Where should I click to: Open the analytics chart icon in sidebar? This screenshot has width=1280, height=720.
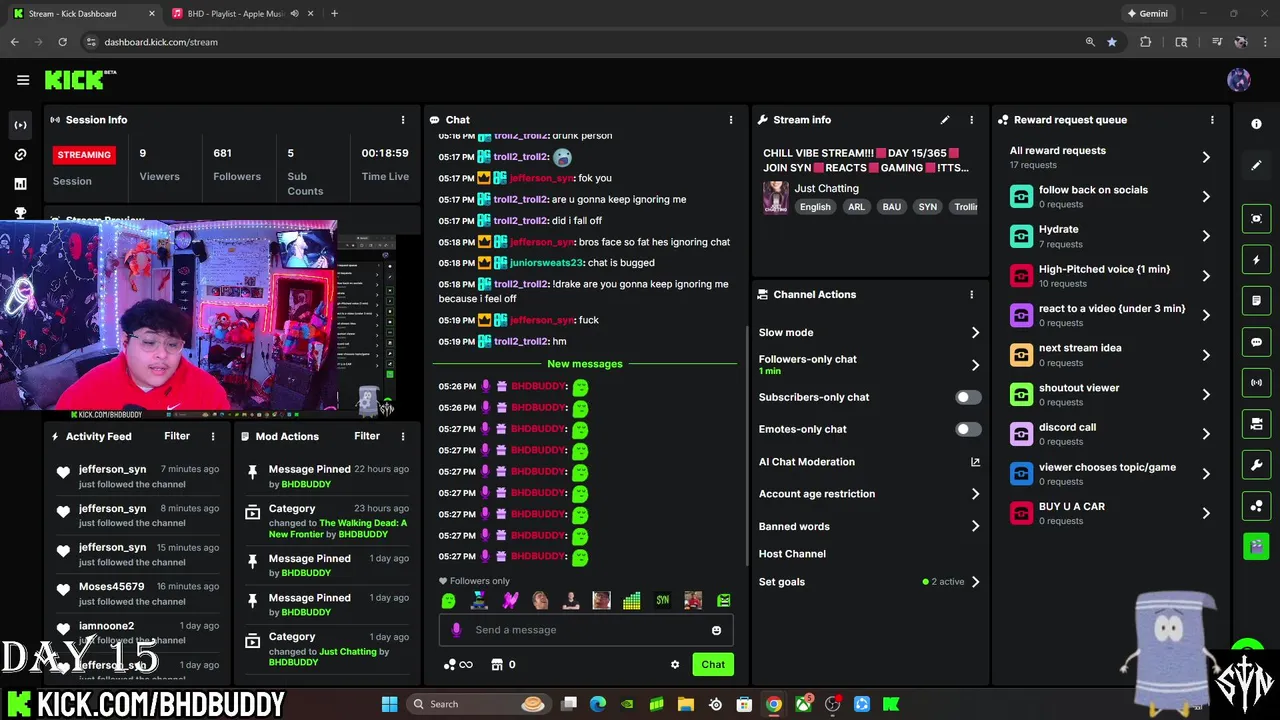[20, 184]
